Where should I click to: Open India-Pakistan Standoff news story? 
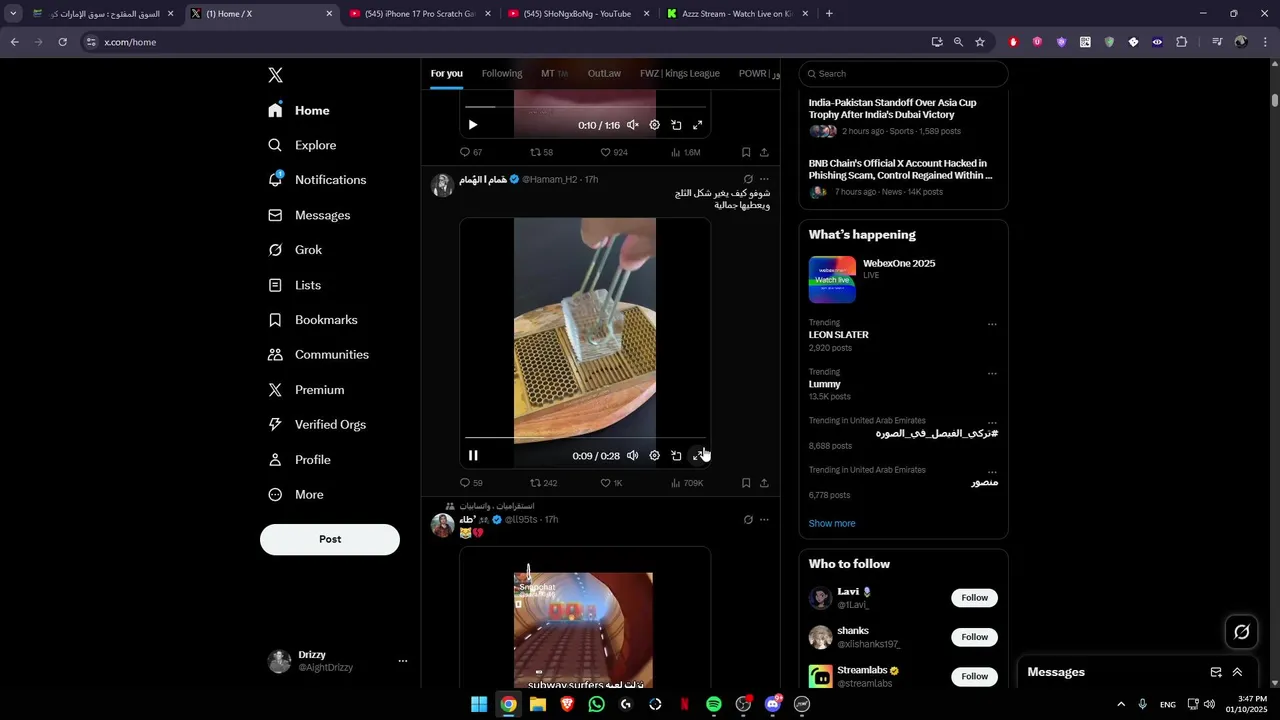[903, 117]
